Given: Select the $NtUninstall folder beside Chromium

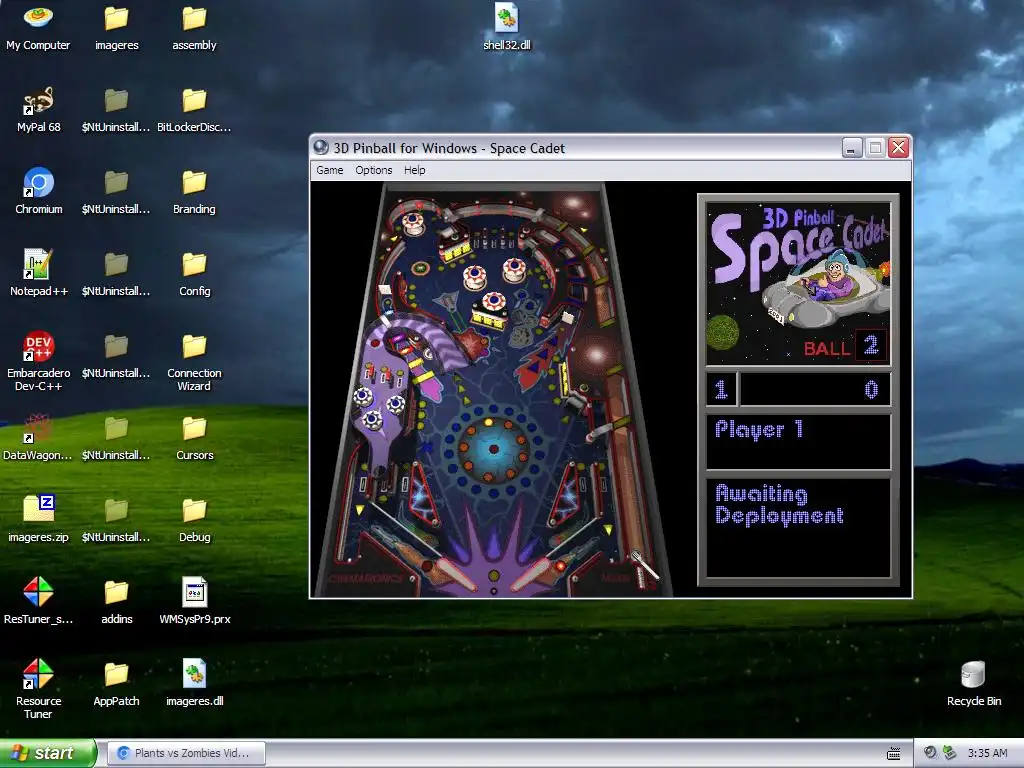Looking at the screenshot, I should (x=116, y=192).
